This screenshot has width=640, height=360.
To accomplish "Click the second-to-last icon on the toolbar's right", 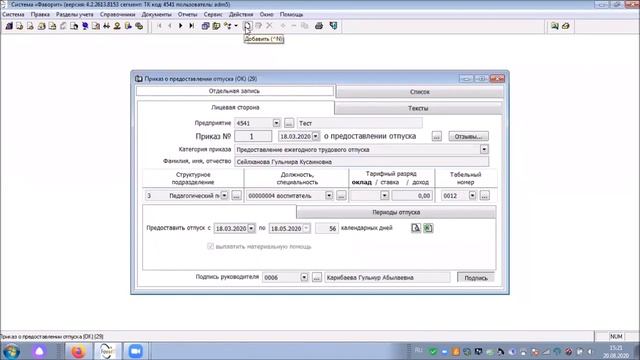I will coord(554,26).
